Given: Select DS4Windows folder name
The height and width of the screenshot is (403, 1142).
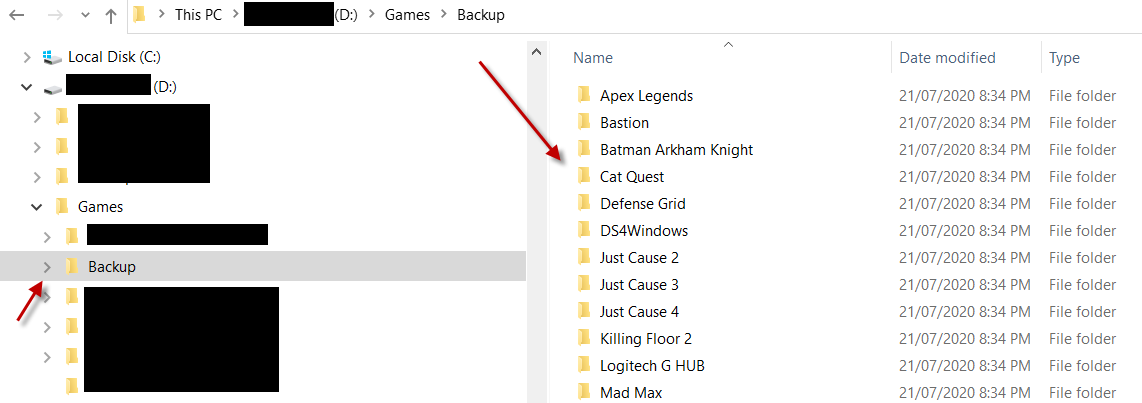Looking at the screenshot, I should click(644, 230).
